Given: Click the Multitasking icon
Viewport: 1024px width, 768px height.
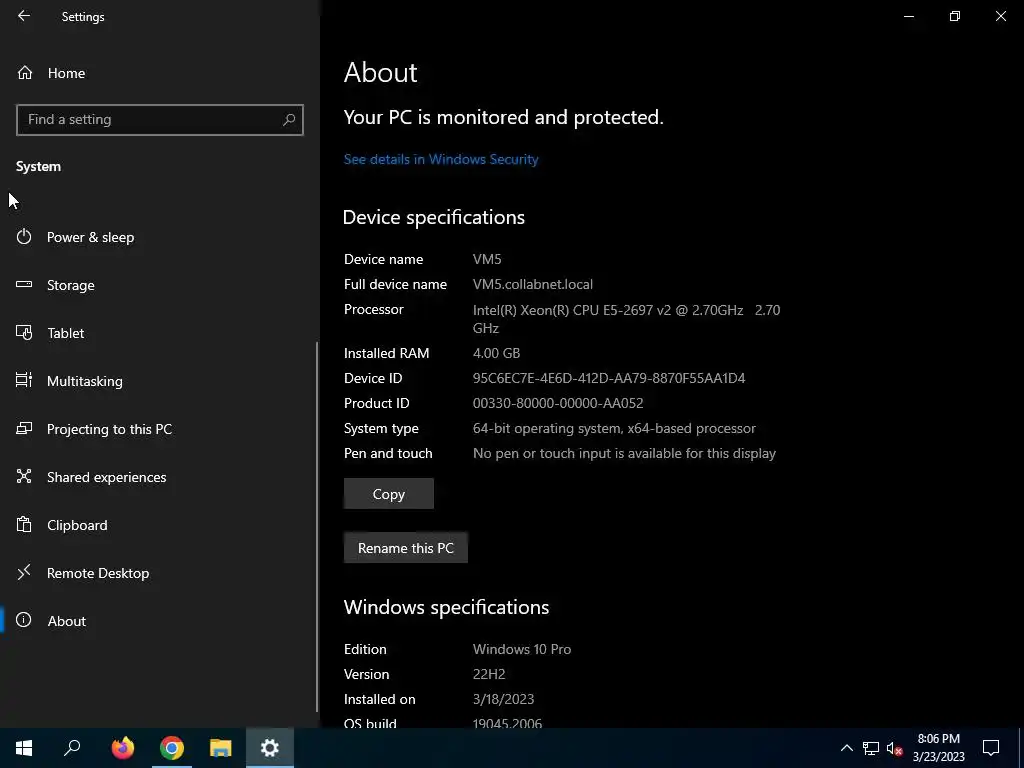Looking at the screenshot, I should 24,379.
